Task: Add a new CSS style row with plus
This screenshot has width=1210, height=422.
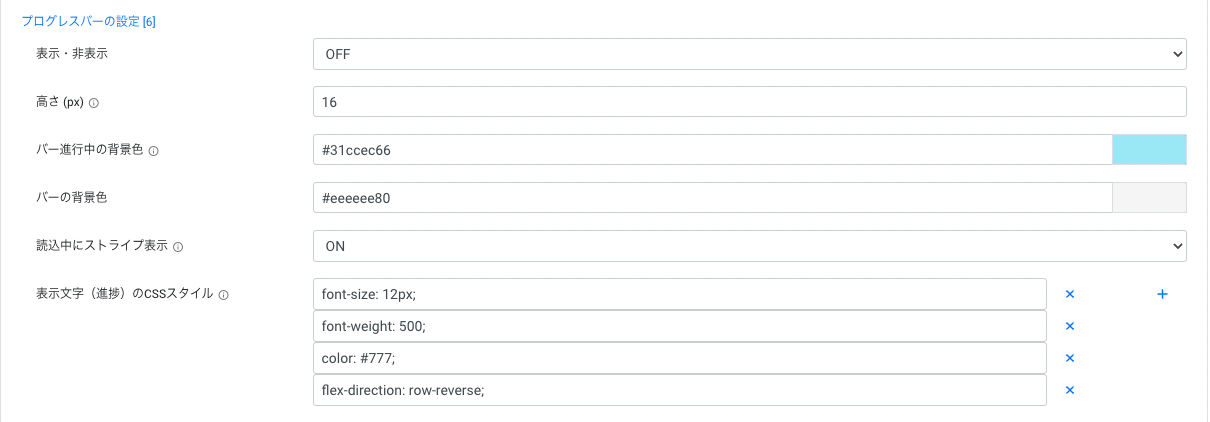Action: click(x=1162, y=294)
